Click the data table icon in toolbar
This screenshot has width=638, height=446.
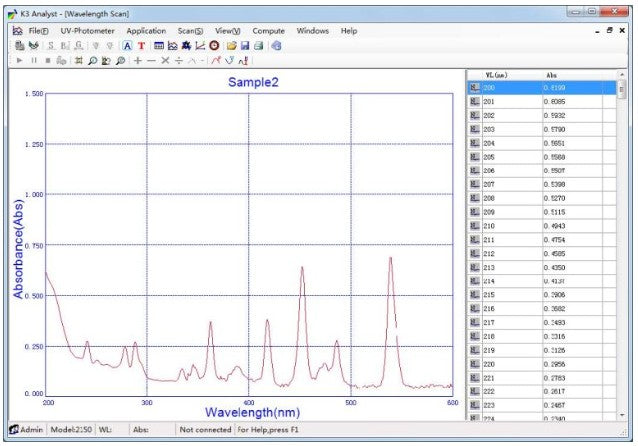[x=159, y=46]
